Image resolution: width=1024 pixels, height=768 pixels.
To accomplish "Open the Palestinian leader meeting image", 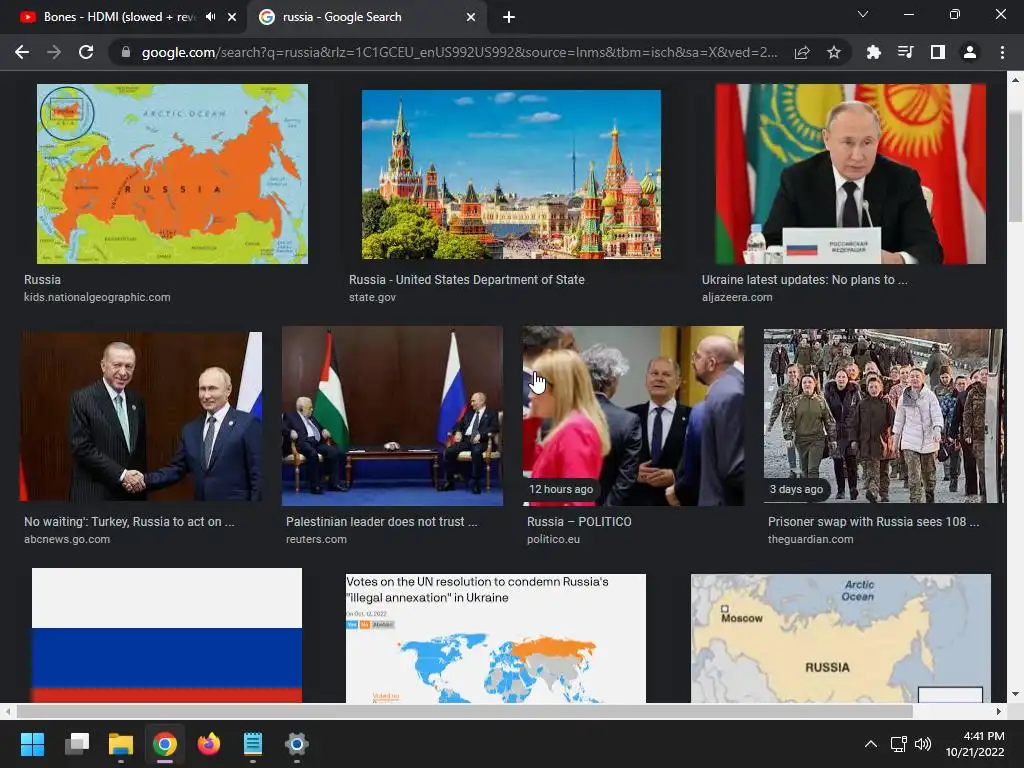I will [x=392, y=416].
